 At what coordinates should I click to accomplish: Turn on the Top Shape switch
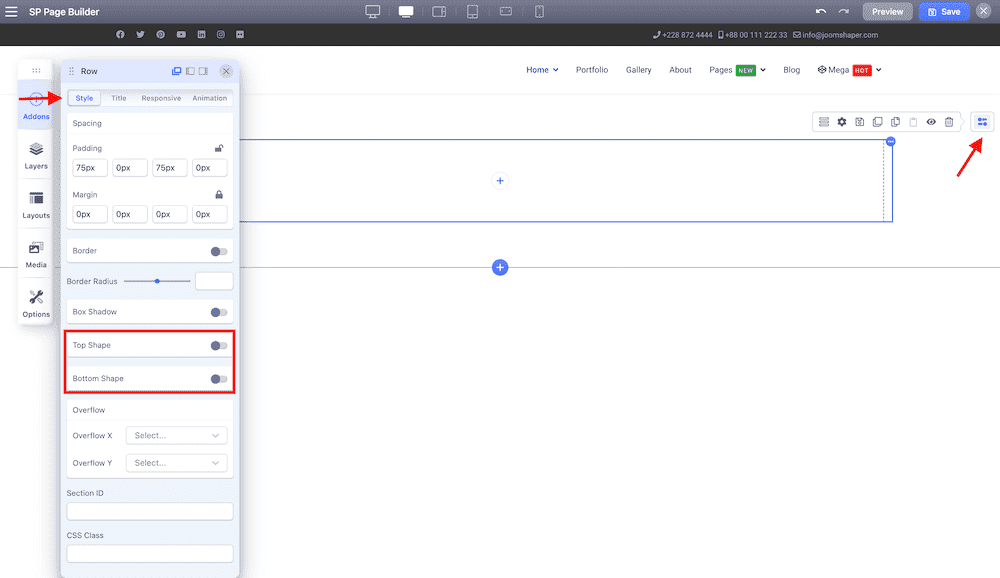tap(219, 346)
